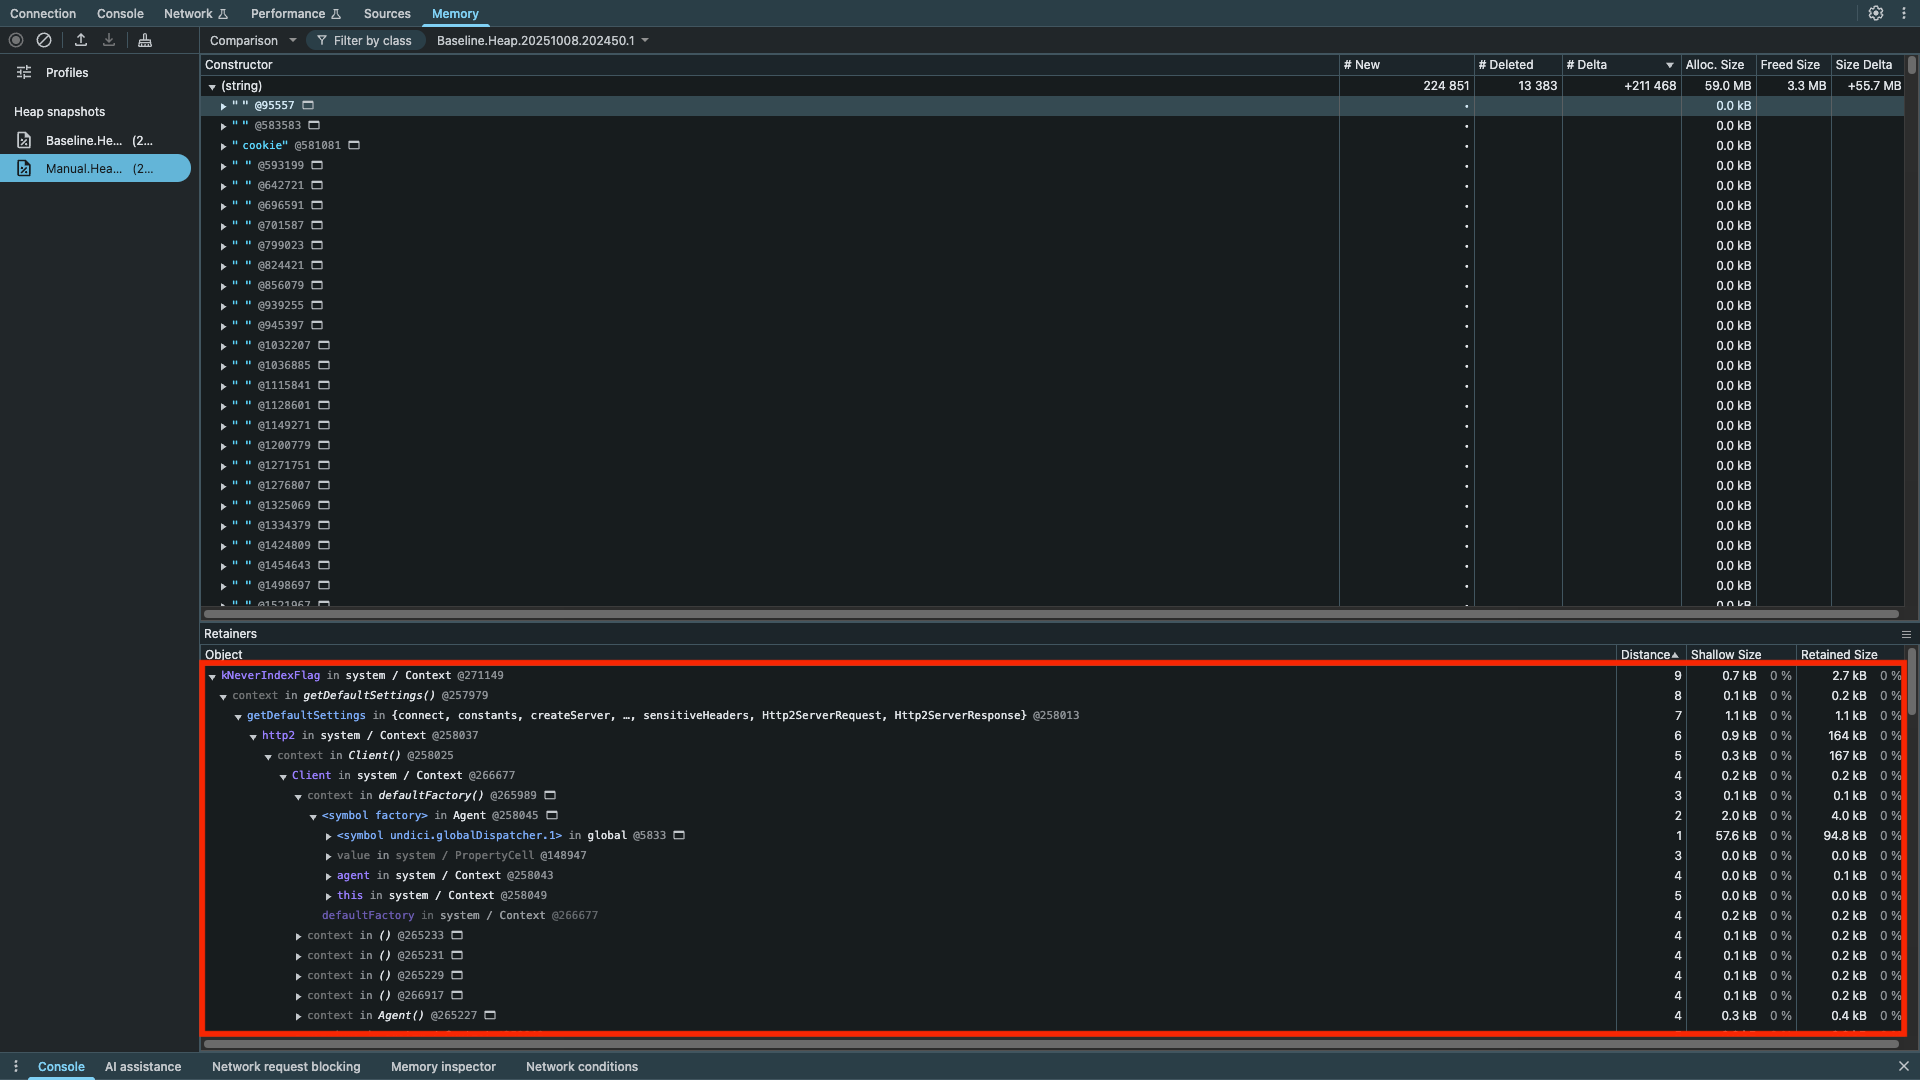Collapse the kNeverIndexFlag retainer tree
This screenshot has height=1080, width=1920.
pos(211,675)
